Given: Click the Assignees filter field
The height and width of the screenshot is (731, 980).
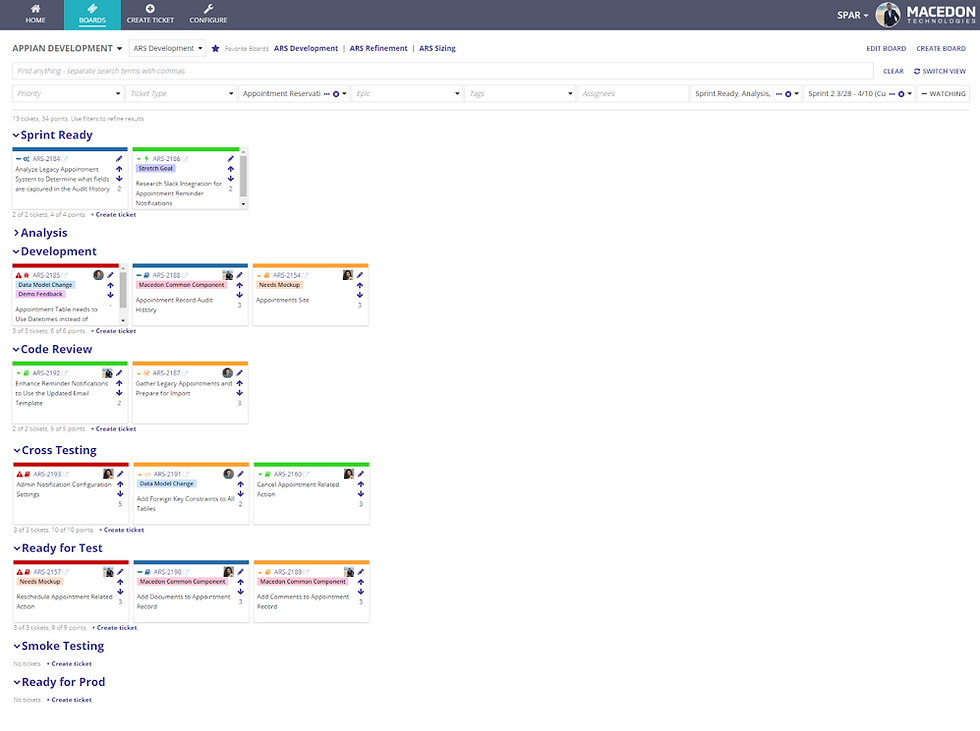Looking at the screenshot, I should pos(633,94).
